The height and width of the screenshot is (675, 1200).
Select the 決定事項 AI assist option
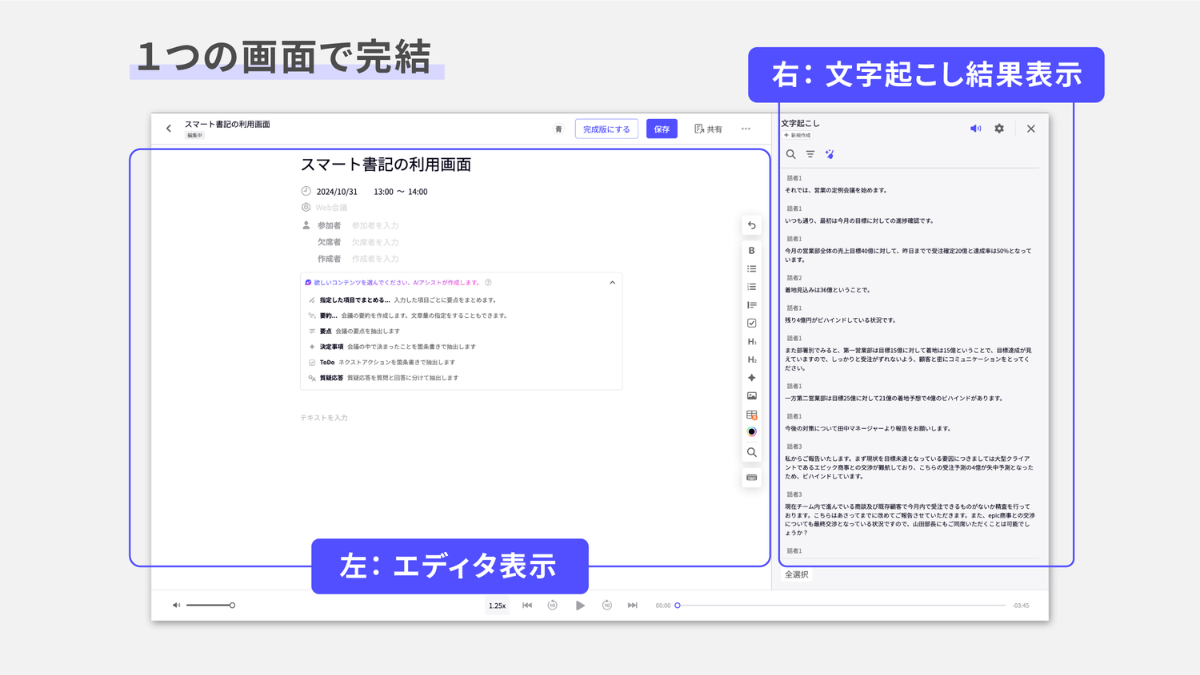[333, 347]
